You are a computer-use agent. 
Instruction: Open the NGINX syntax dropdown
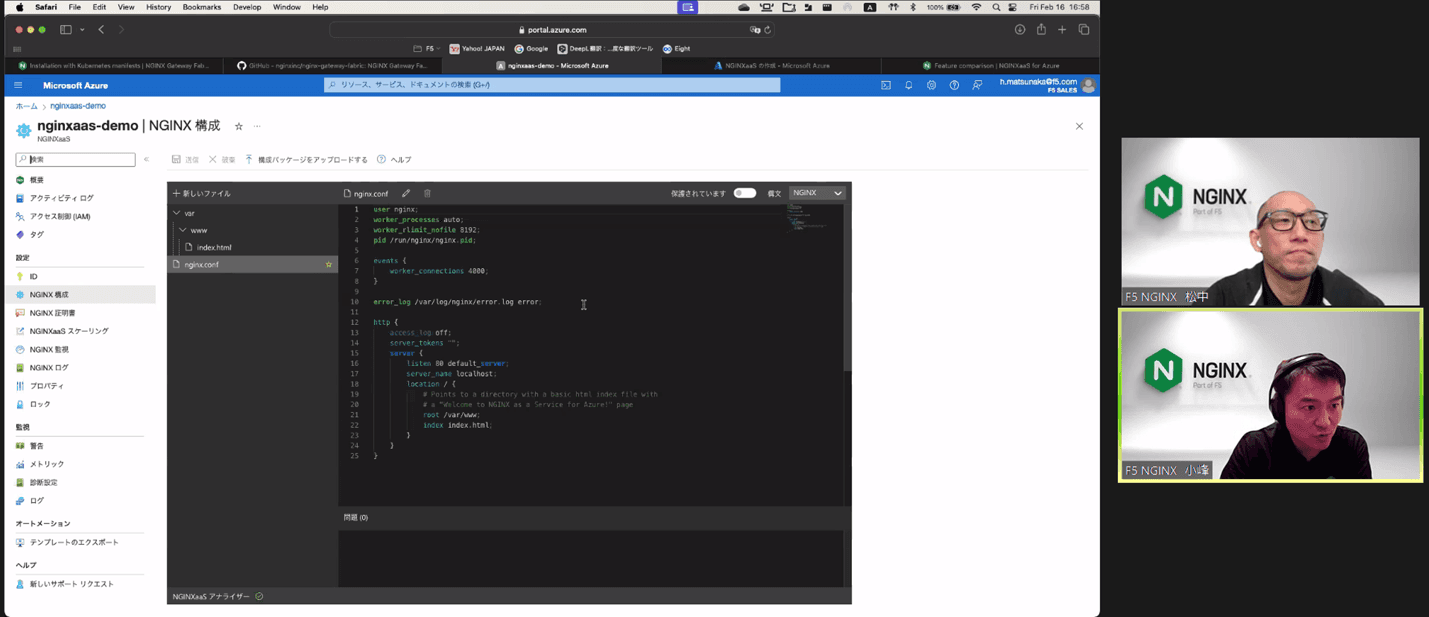(817, 193)
